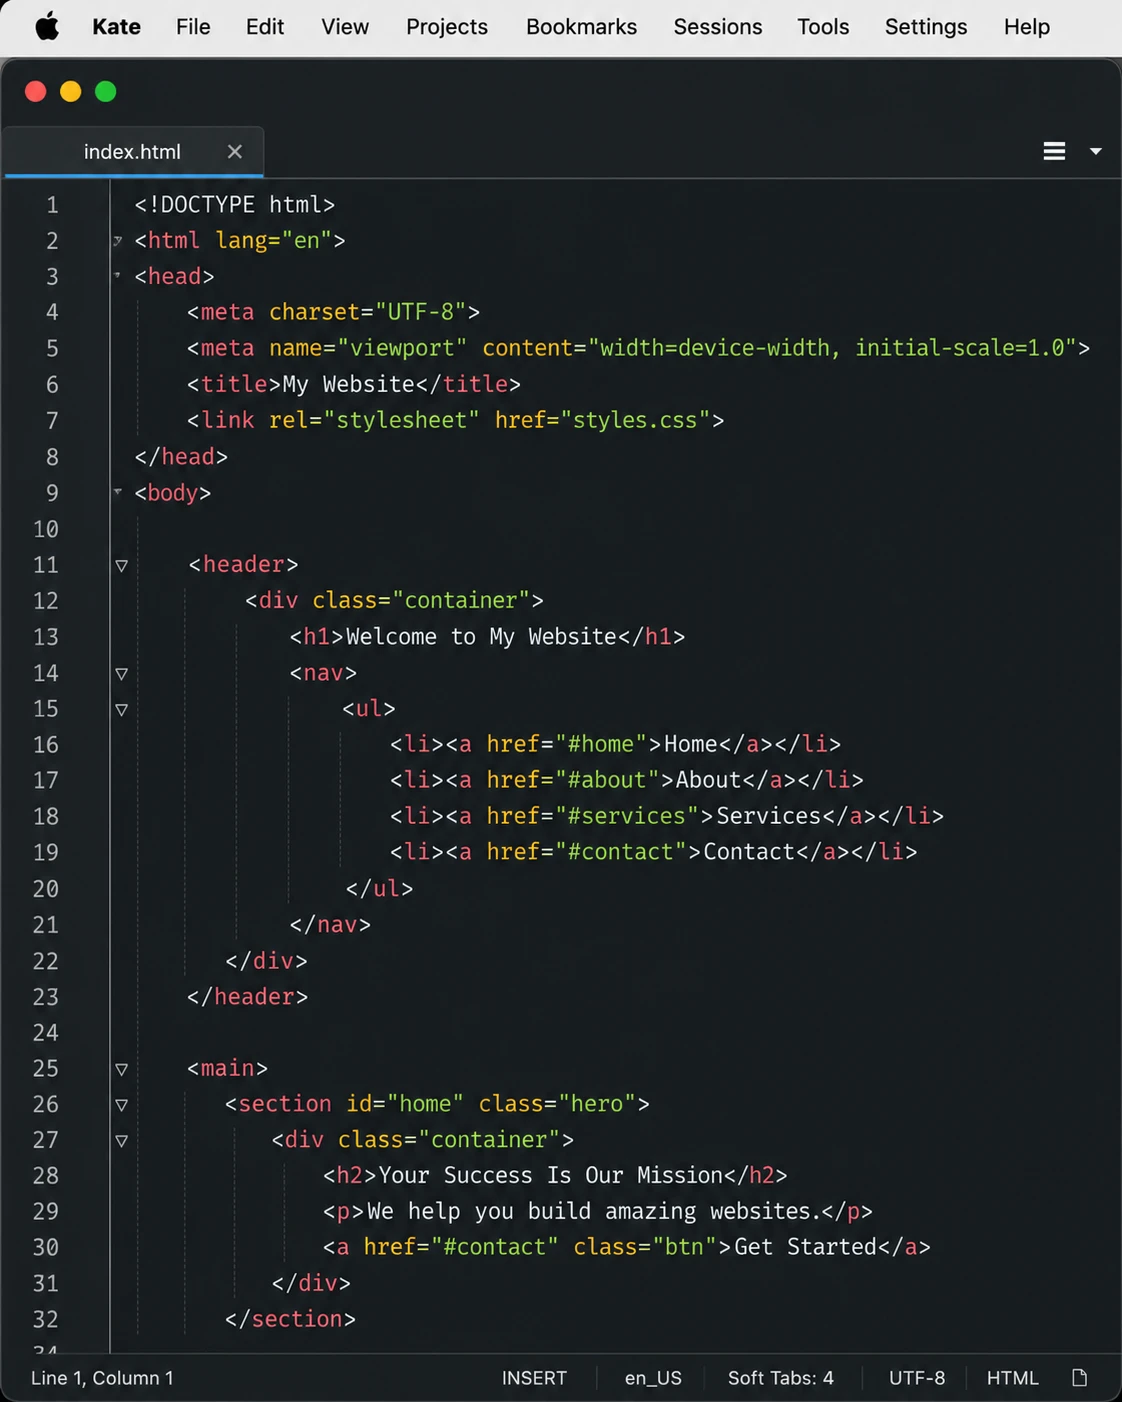Click the Line 1, Column 1 status entry
Screen dimensions: 1122x1402
(x=102, y=1378)
